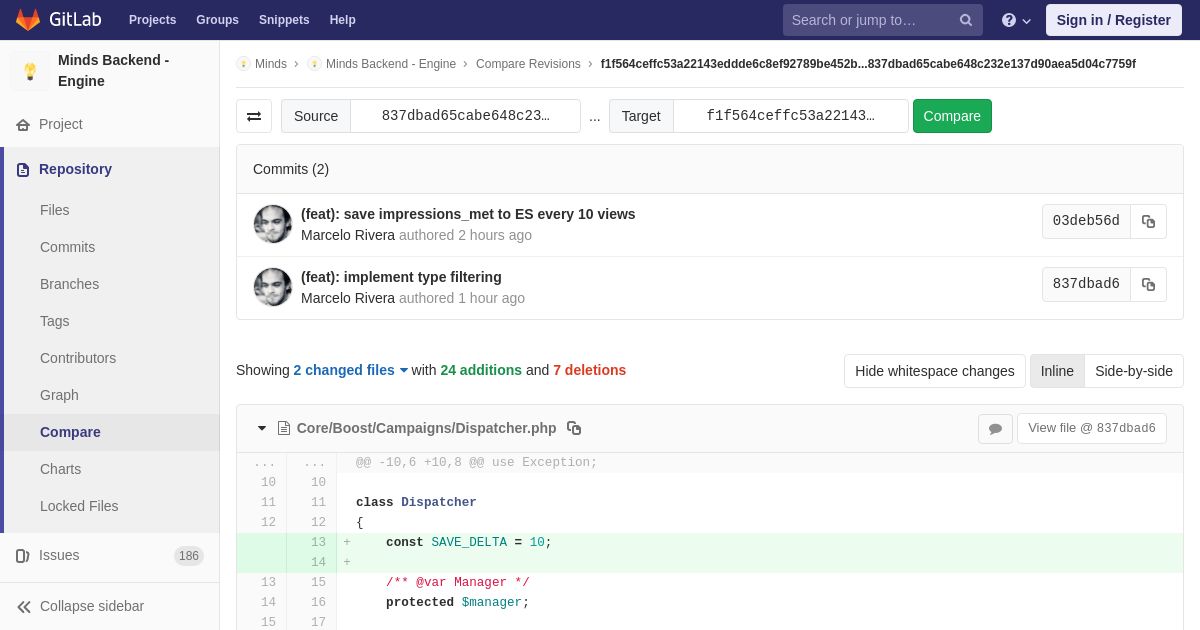Open Locked Files in sidebar
The width and height of the screenshot is (1200, 630).
(79, 506)
